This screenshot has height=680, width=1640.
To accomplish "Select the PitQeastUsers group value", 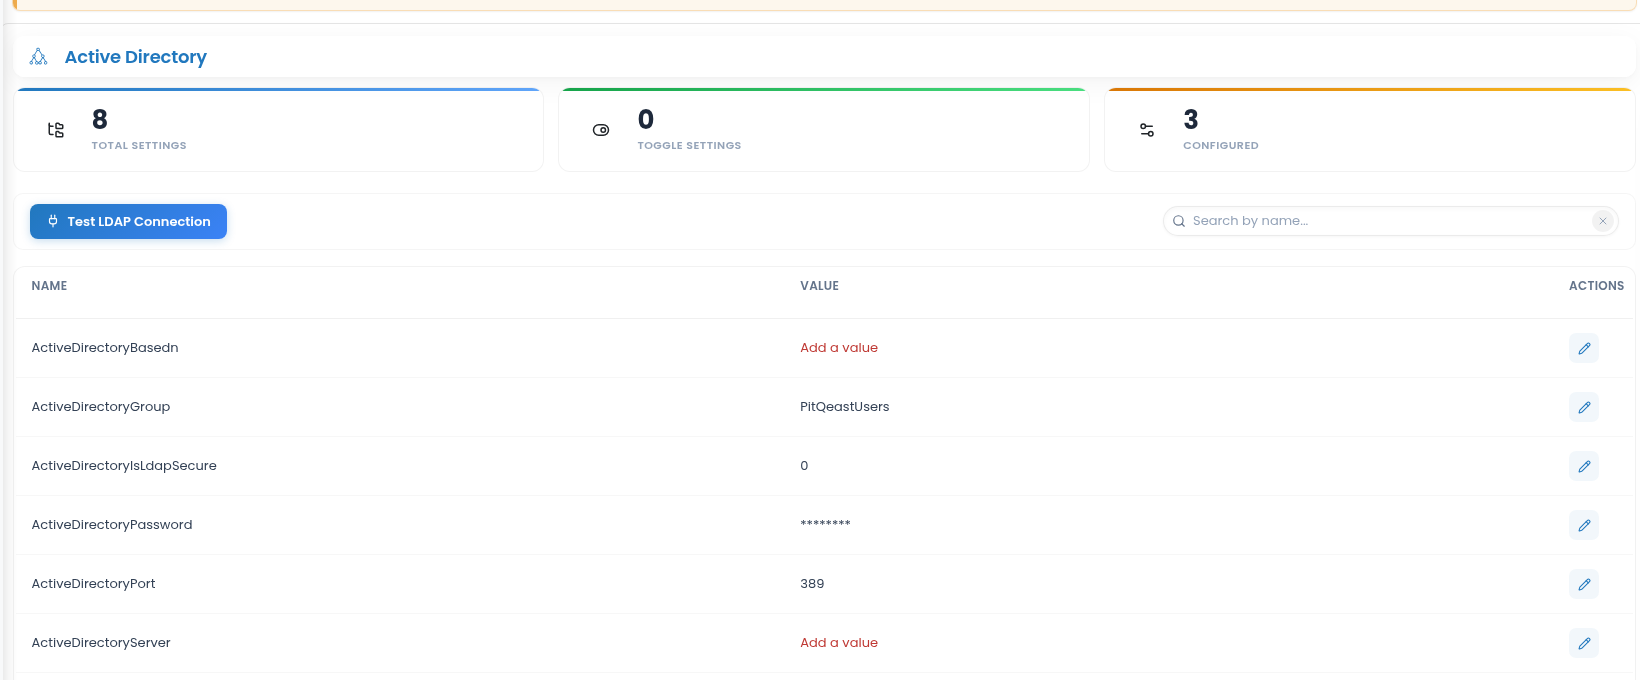I will pos(845,407).
